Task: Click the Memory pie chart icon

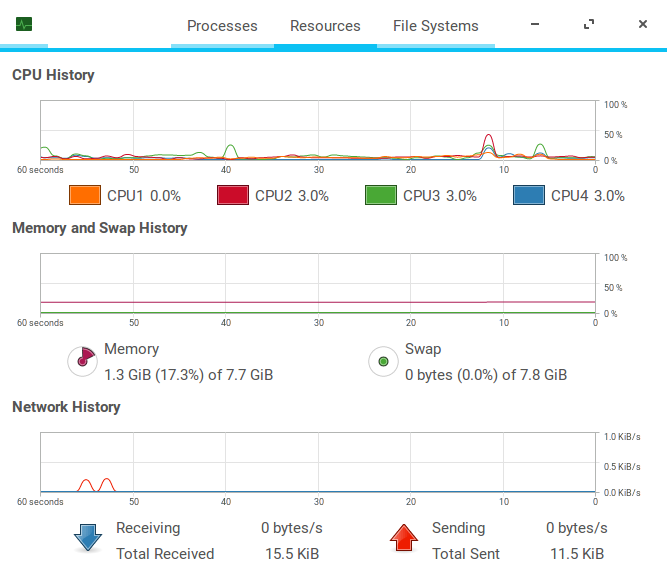Action: (82, 361)
